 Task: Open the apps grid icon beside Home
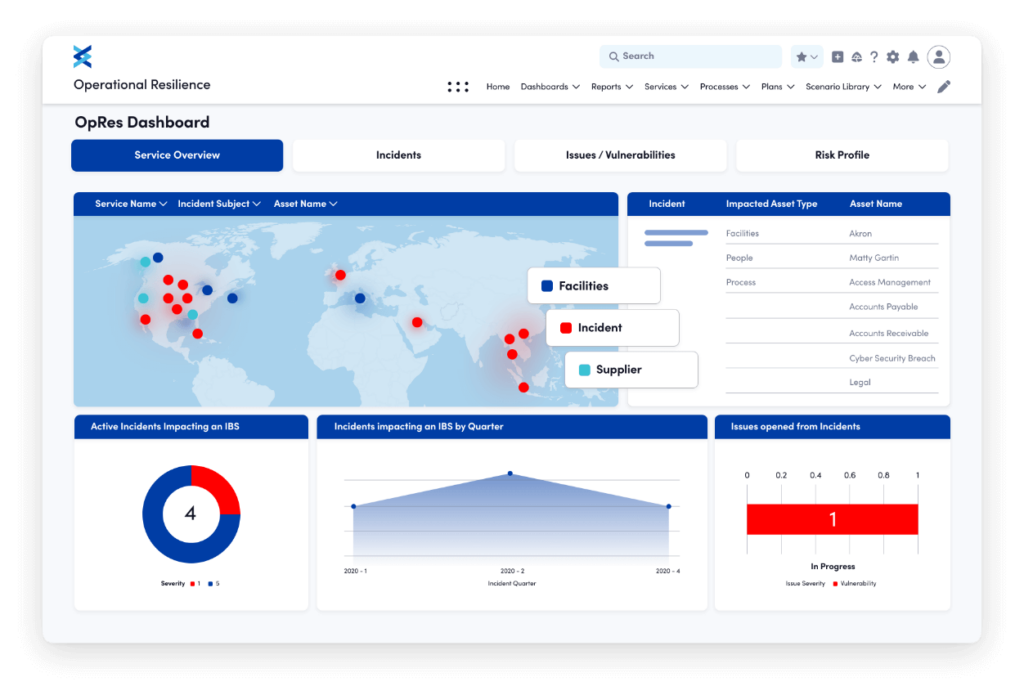458,87
